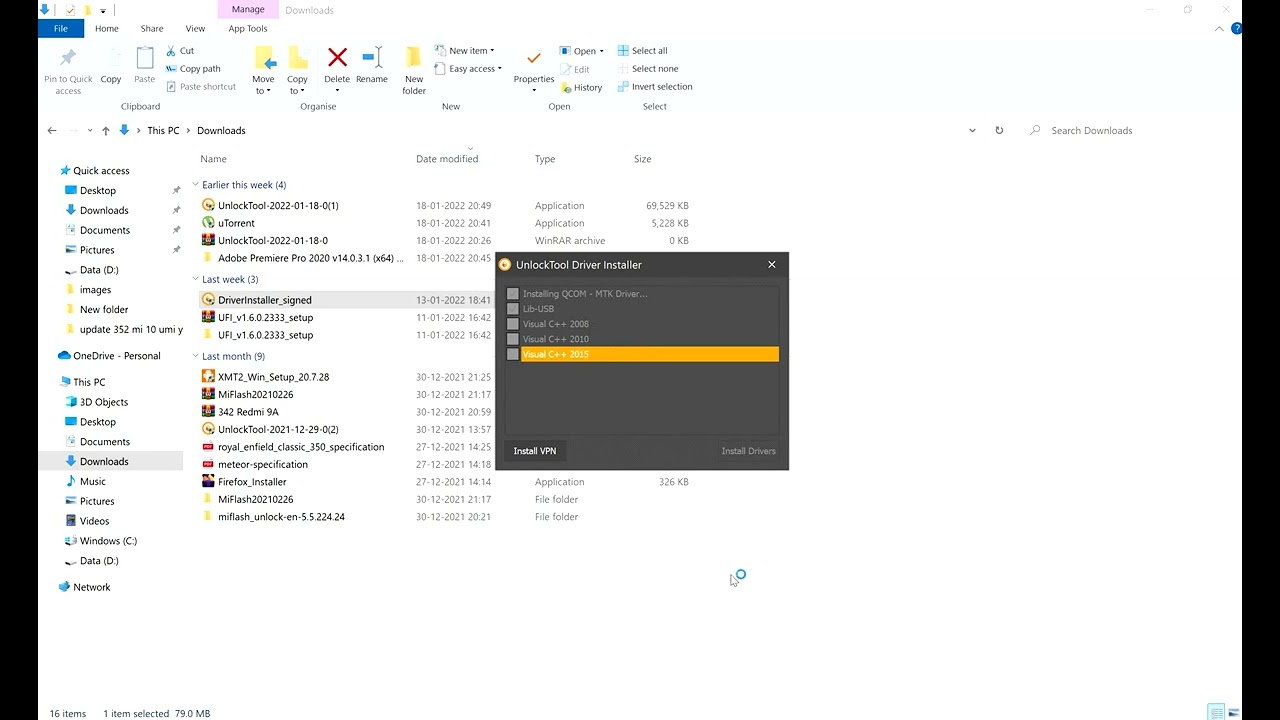
Task: Click Paste shortcut command
Action: (200, 87)
